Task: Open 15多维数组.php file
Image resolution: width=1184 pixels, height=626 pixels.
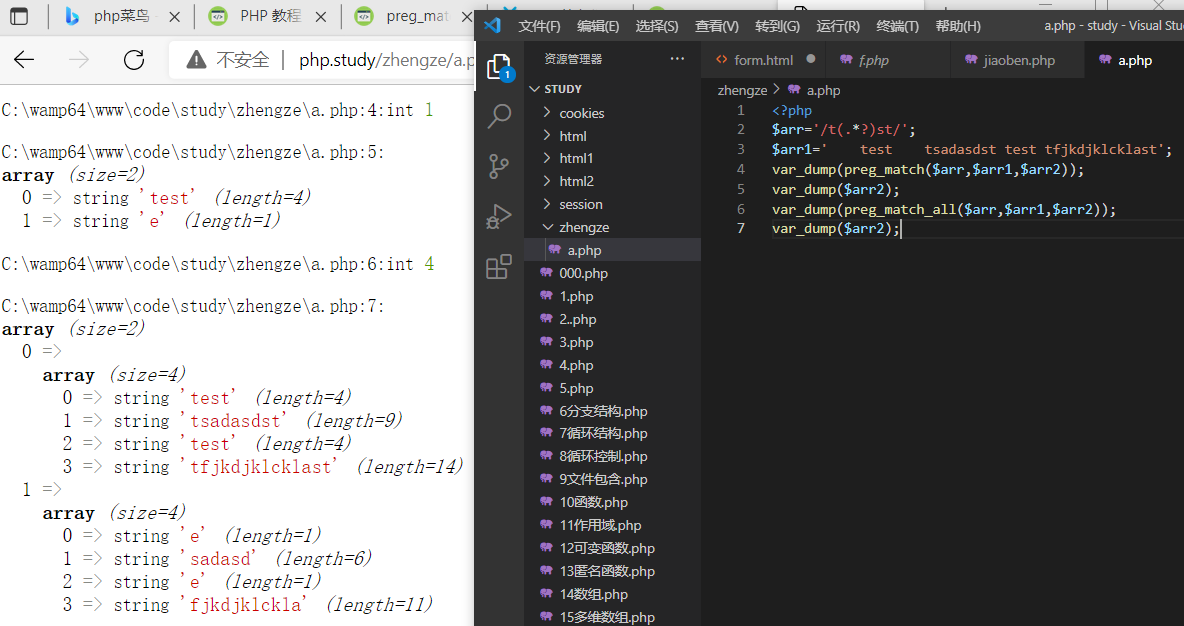Action: click(612, 617)
